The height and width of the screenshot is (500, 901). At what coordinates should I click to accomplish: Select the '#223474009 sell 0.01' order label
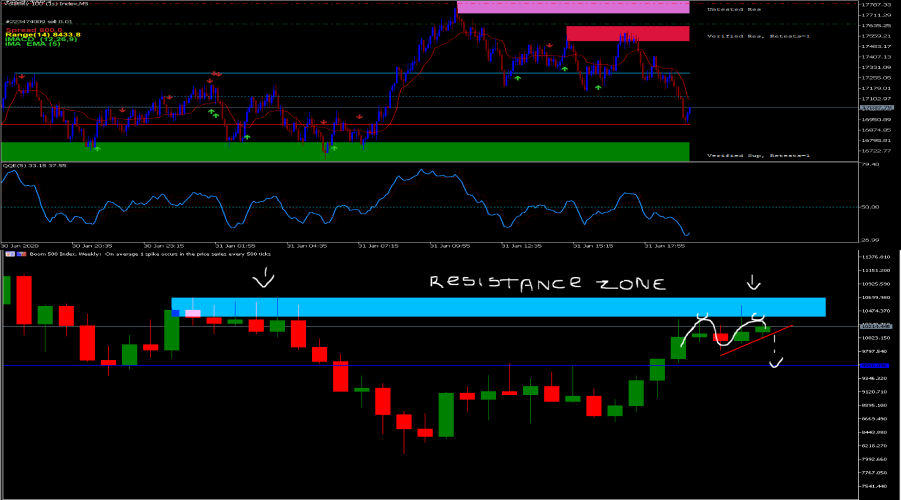click(39, 21)
